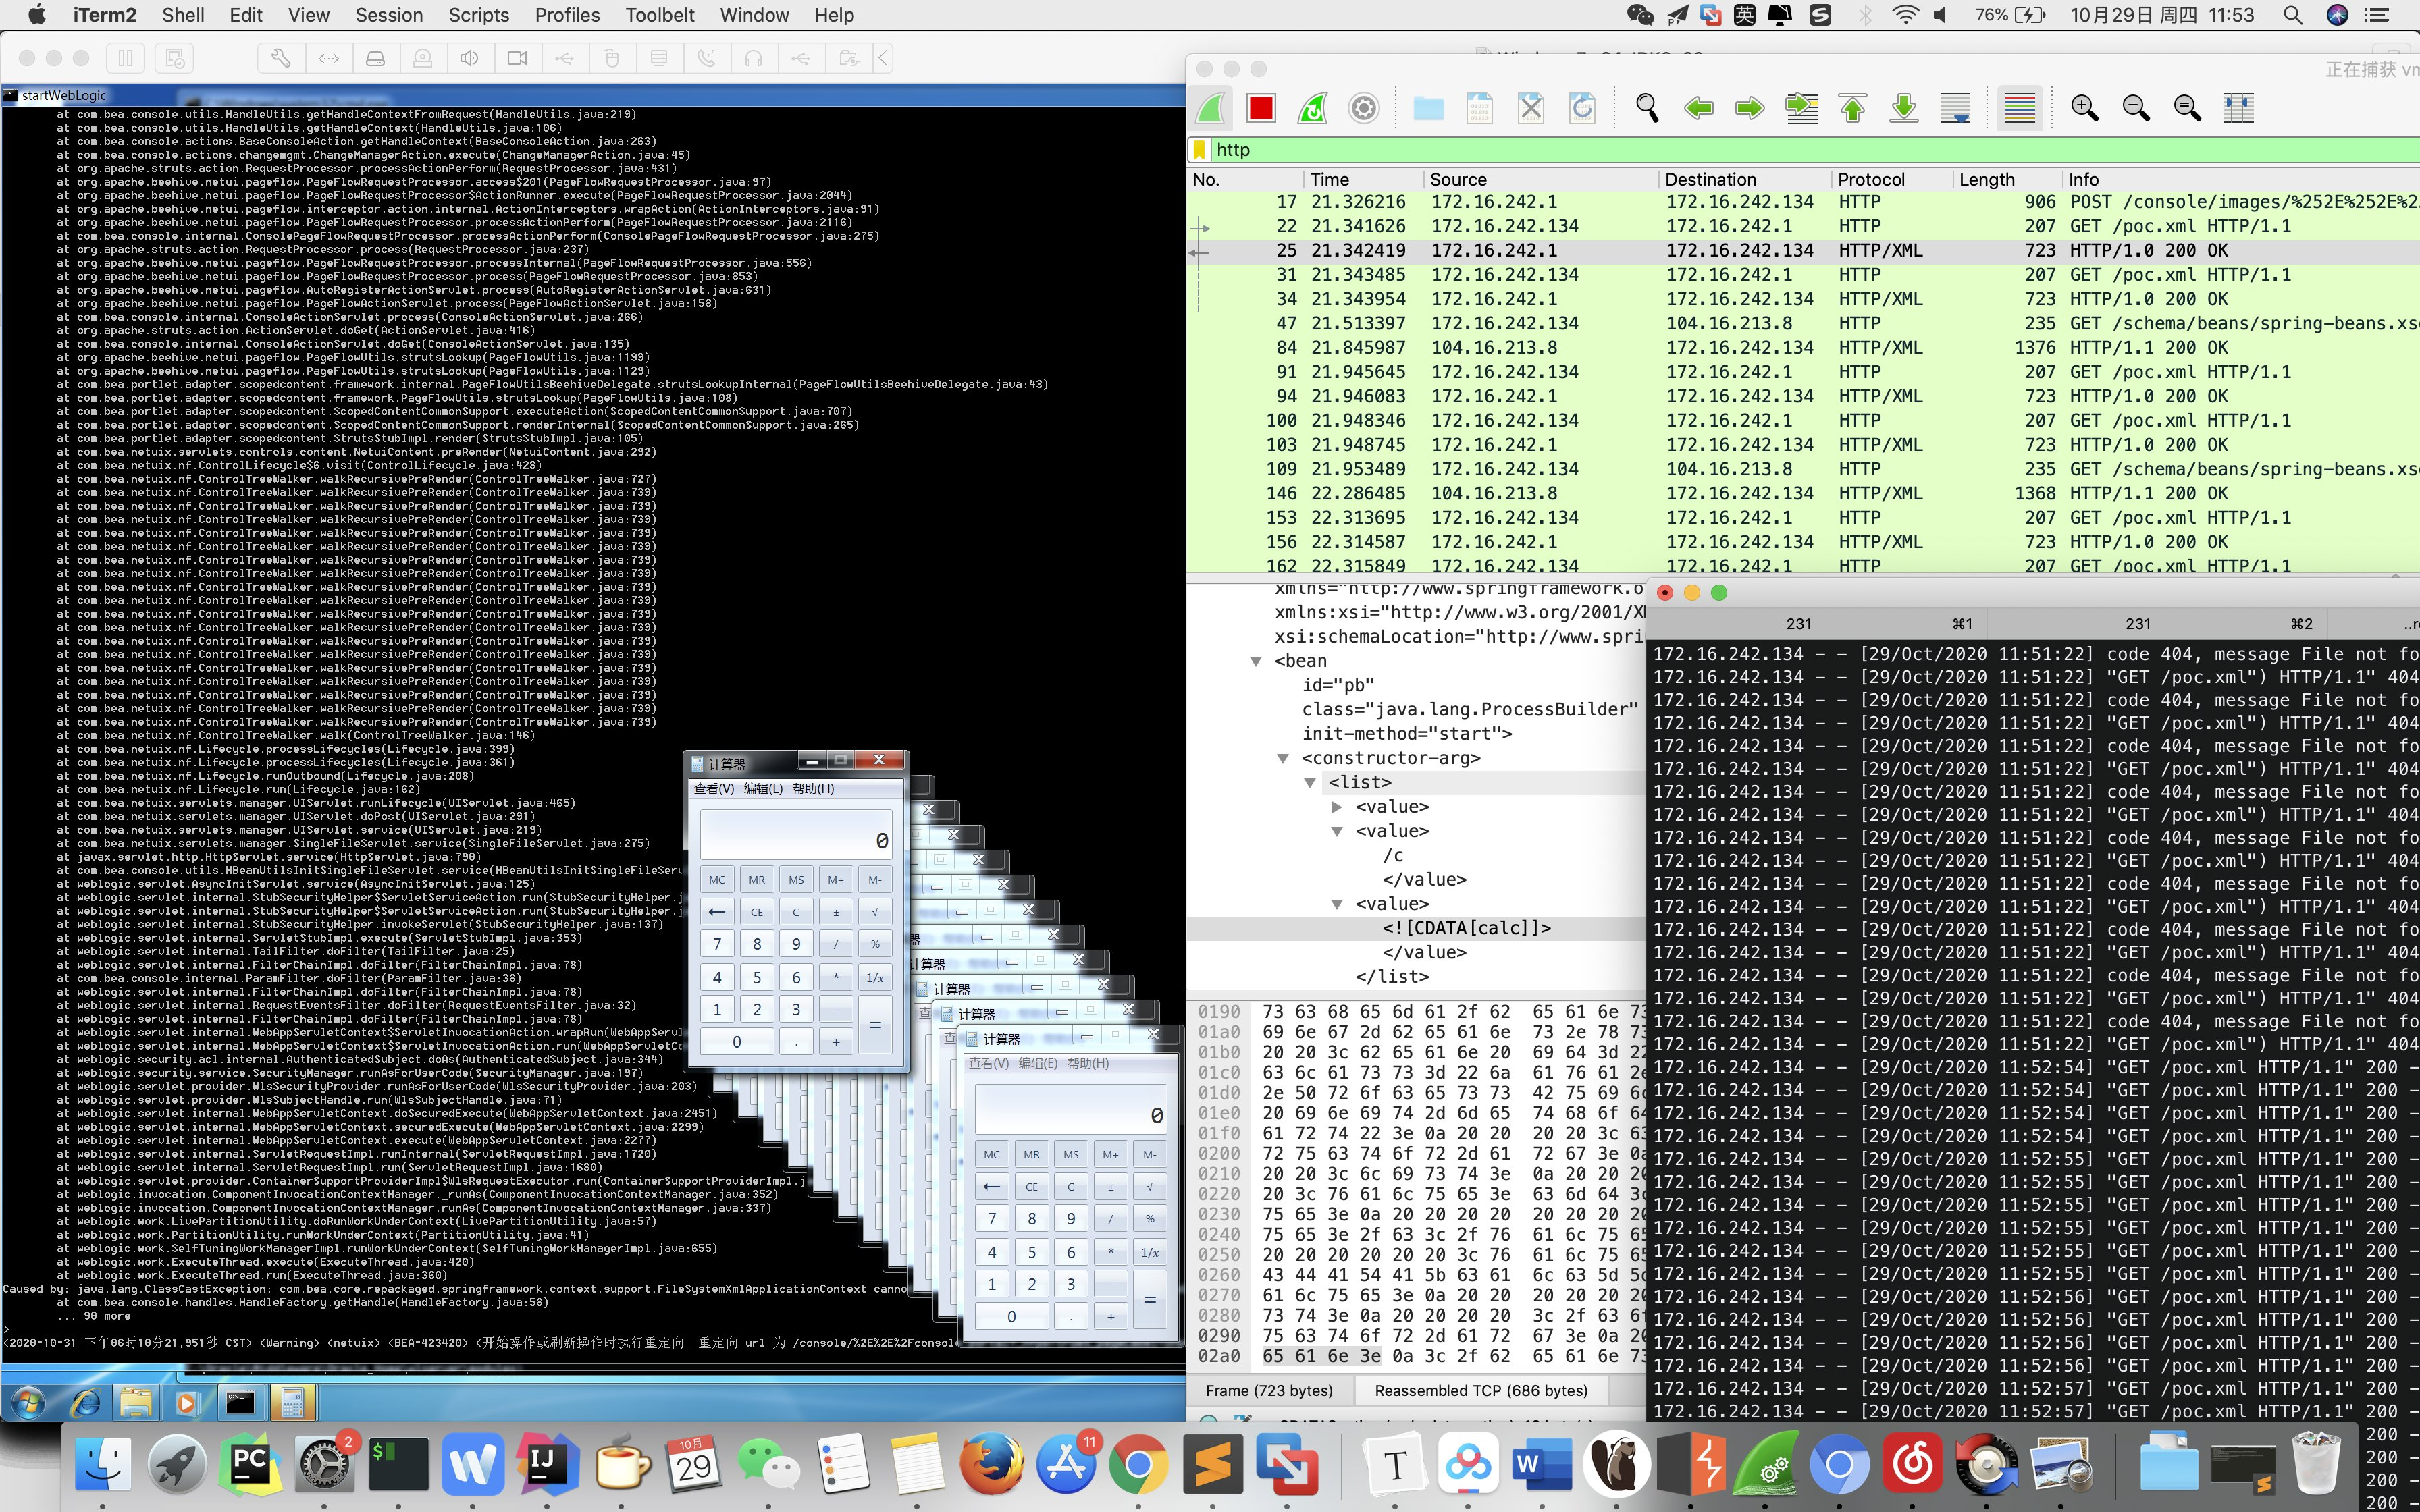Open the display filter bookmark
The width and height of the screenshot is (2420, 1512).
pos(1199,150)
